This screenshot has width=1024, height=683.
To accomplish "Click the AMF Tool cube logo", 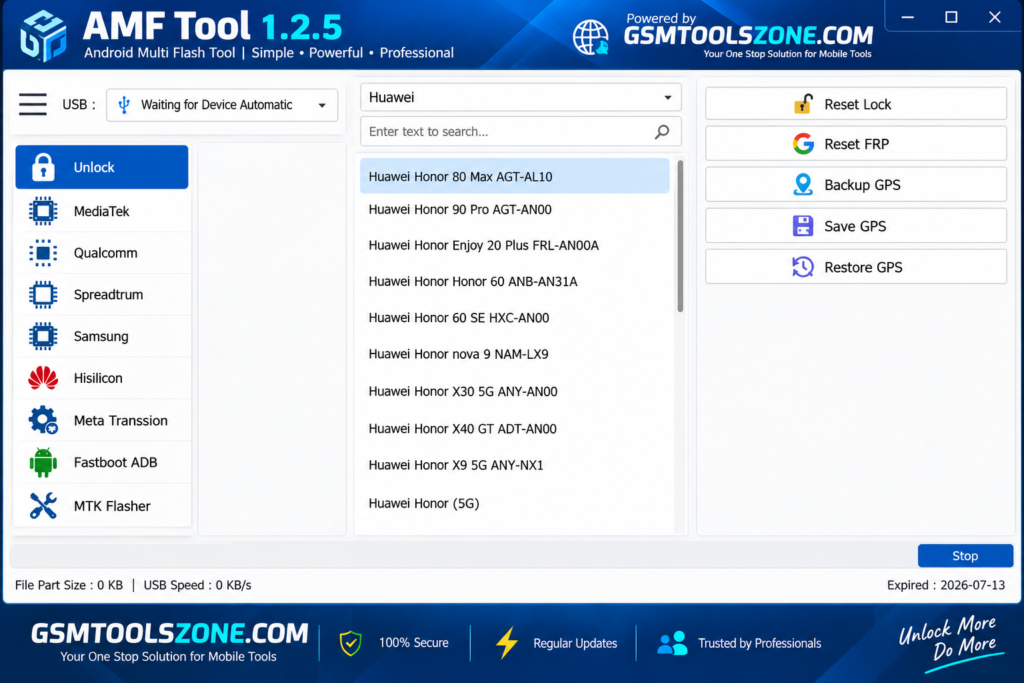I will click(43, 35).
